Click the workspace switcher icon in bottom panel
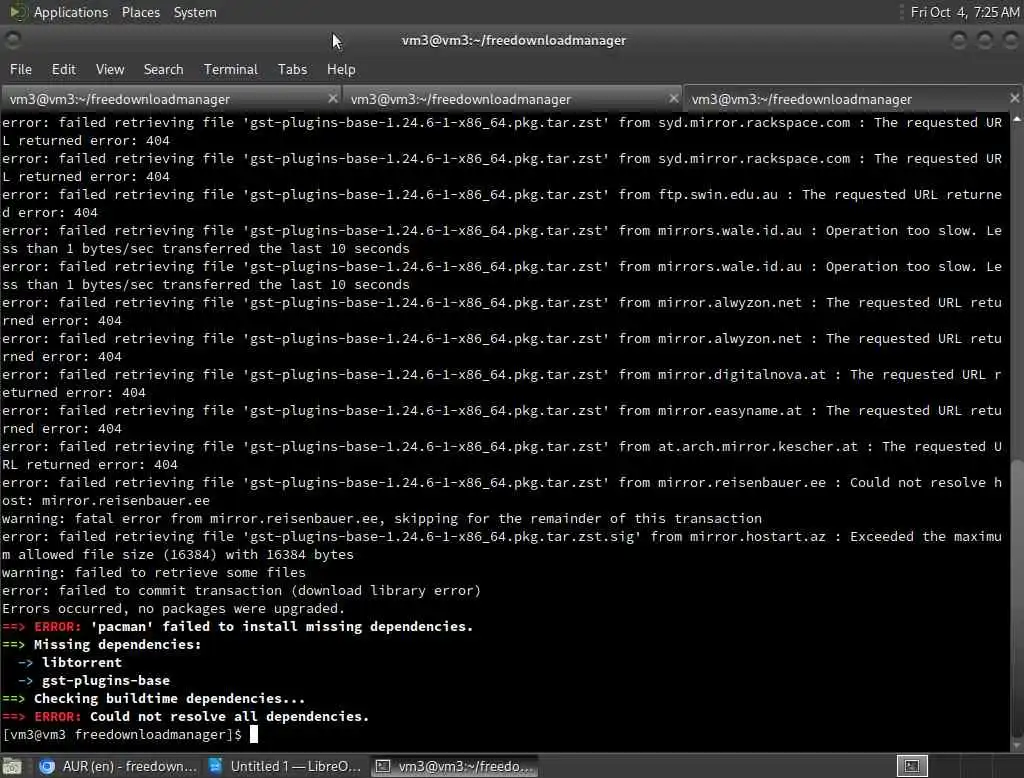The height and width of the screenshot is (778, 1024). [x=912, y=766]
